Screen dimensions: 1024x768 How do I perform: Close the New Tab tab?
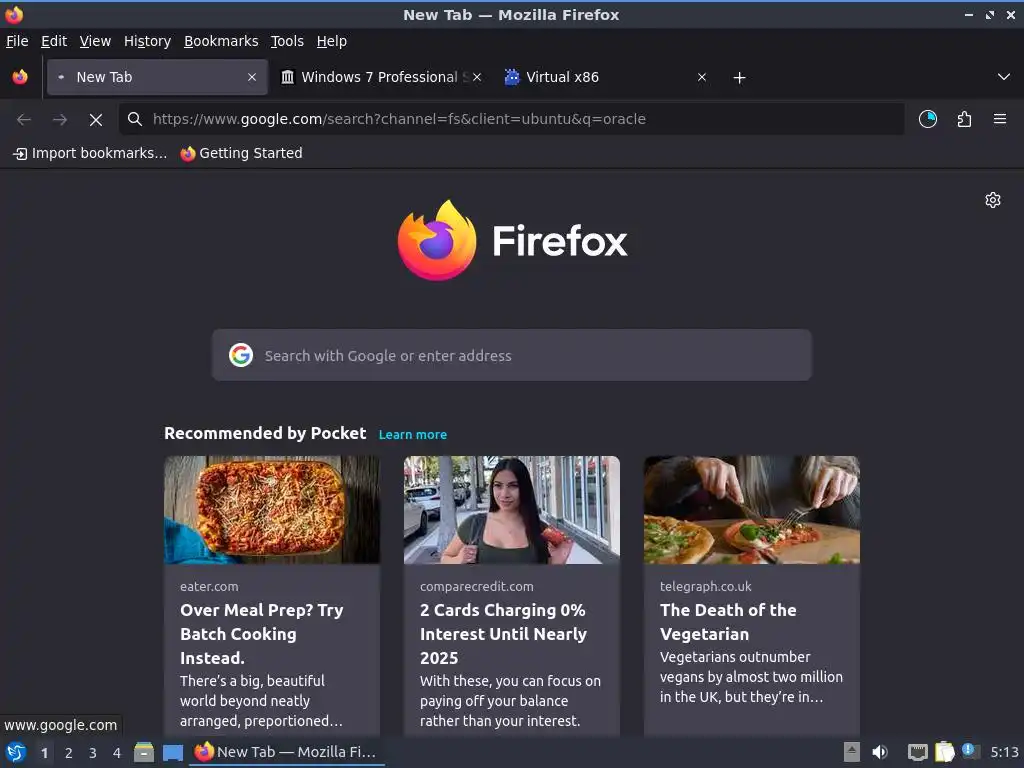pyautogui.click(x=252, y=77)
